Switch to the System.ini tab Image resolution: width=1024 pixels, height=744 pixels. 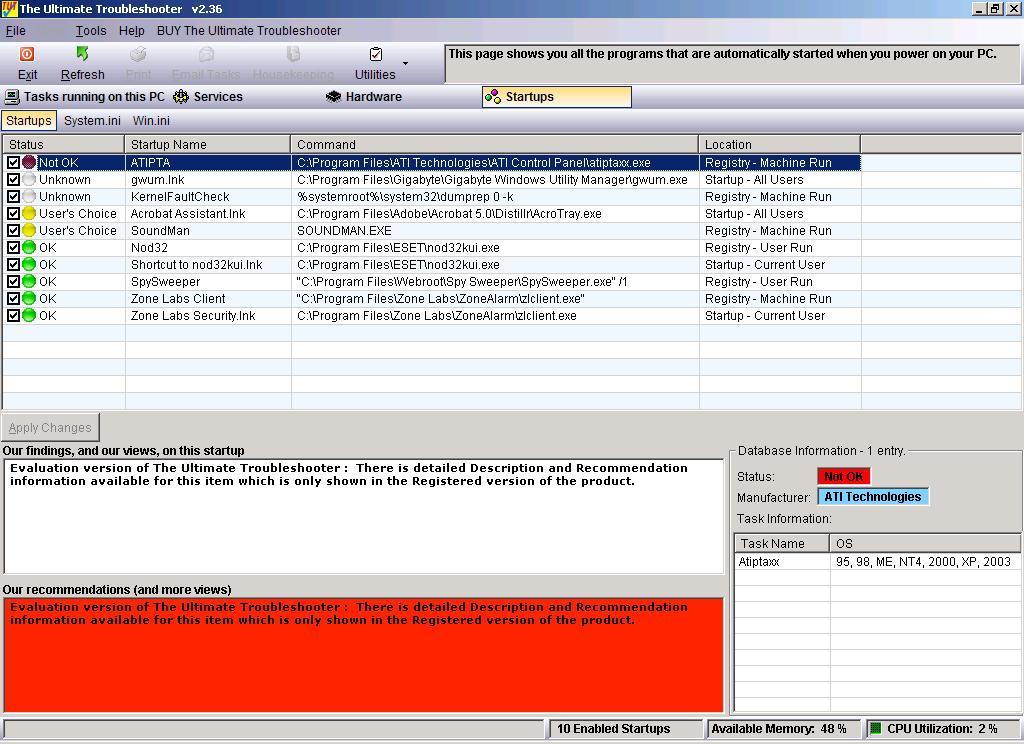click(92, 120)
